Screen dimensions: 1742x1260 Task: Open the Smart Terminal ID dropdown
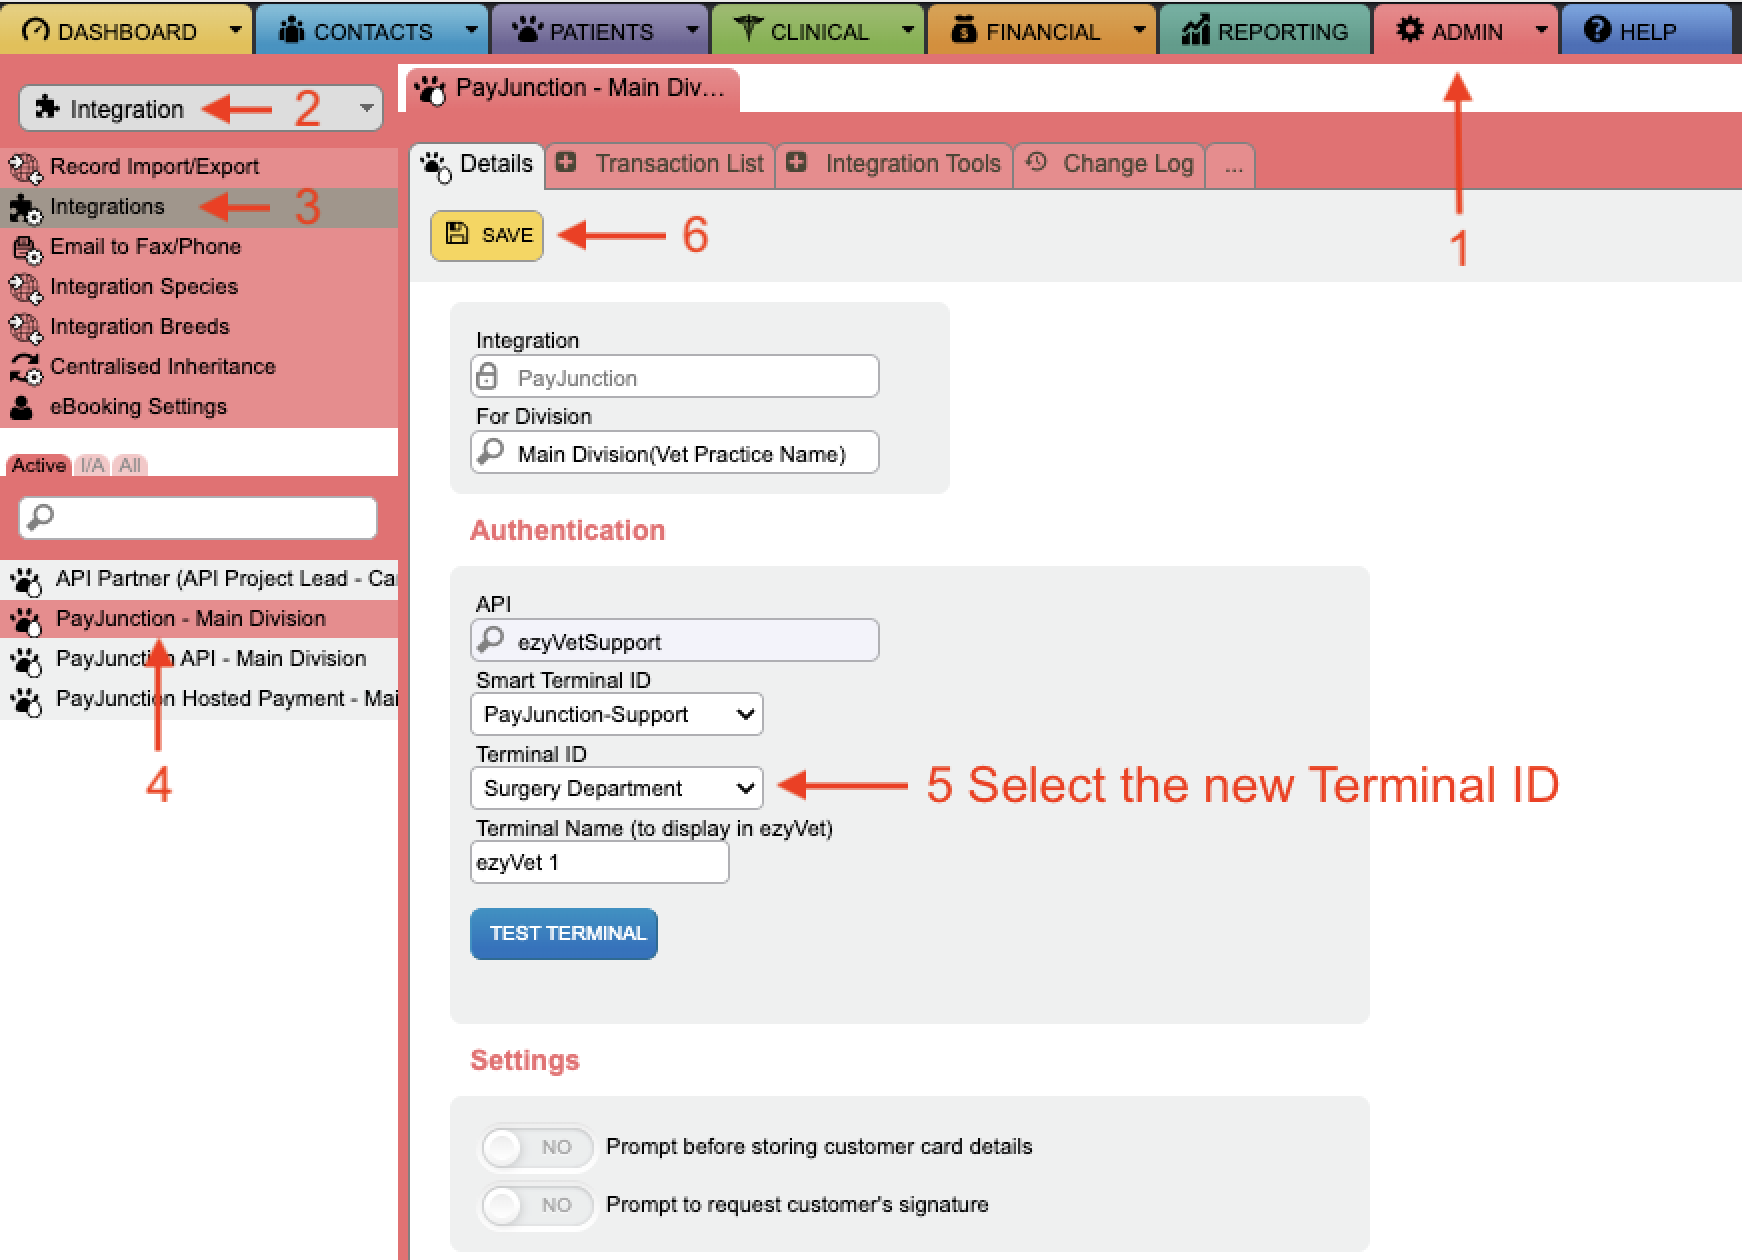617,714
